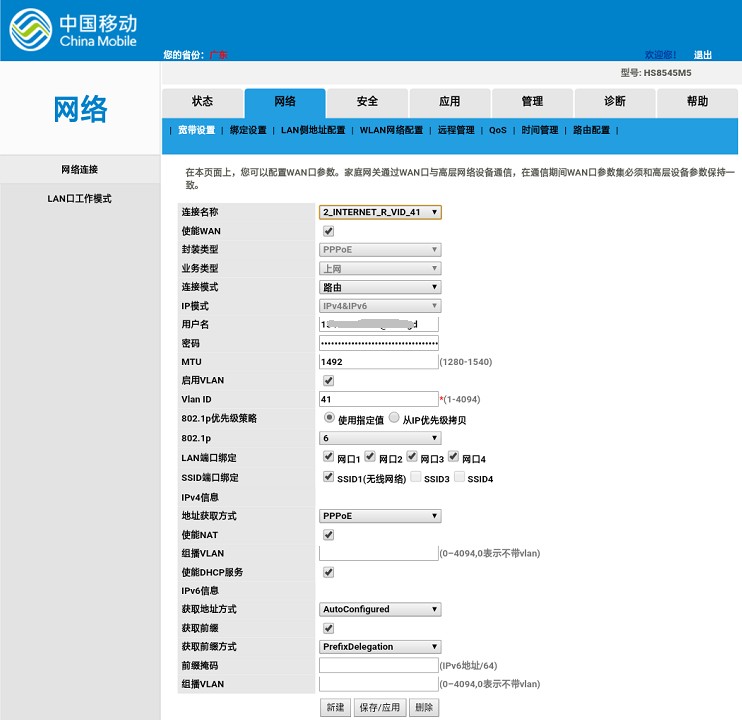742x720 pixels.
Task: Open the 应用 tab
Action: (450, 102)
